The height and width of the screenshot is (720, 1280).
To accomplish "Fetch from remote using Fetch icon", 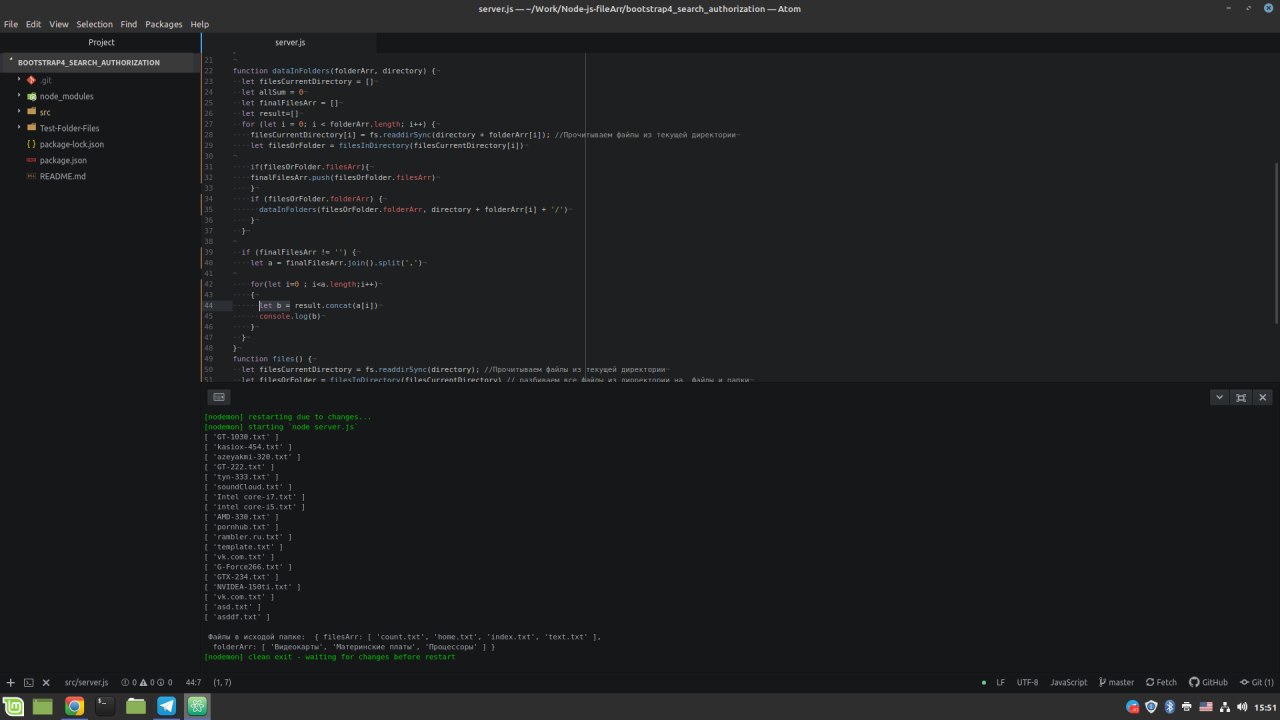I will 1161,682.
